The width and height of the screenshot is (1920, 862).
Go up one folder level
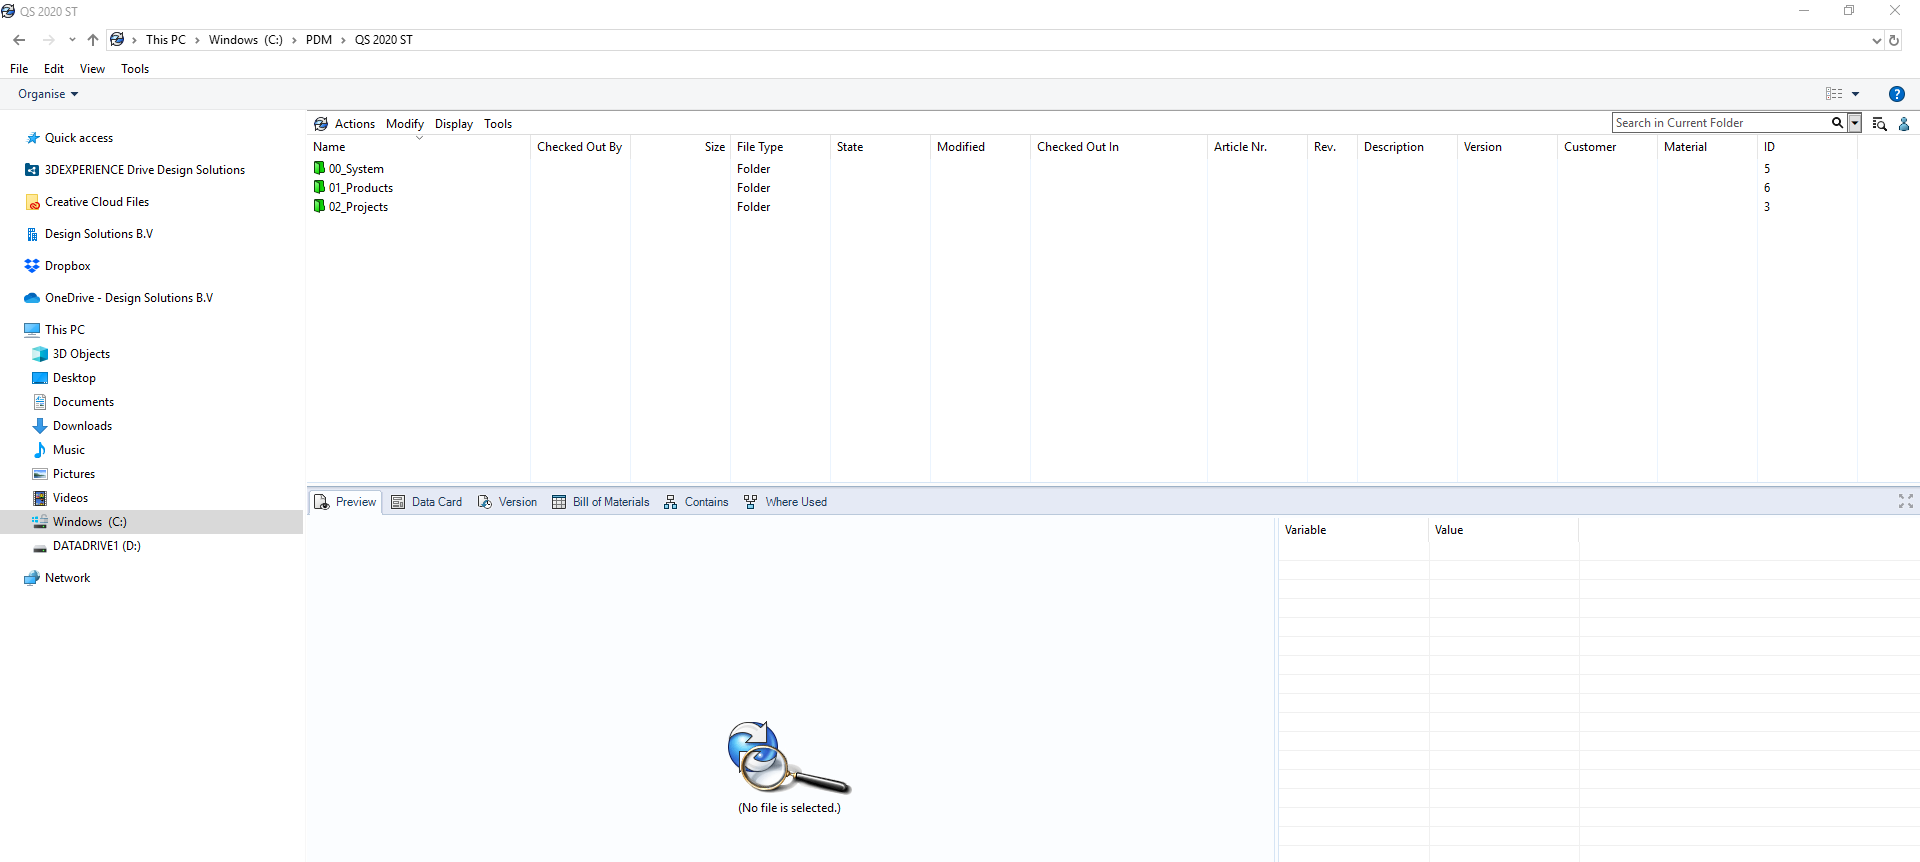93,40
